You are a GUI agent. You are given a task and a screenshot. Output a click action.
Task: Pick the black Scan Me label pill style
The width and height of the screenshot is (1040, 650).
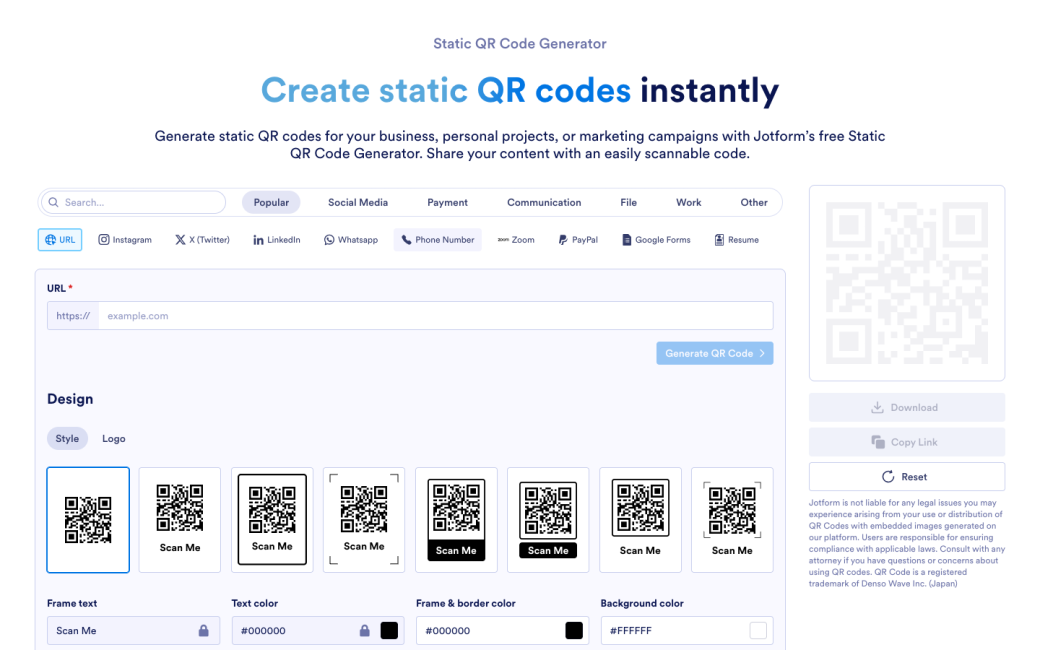click(x=548, y=519)
